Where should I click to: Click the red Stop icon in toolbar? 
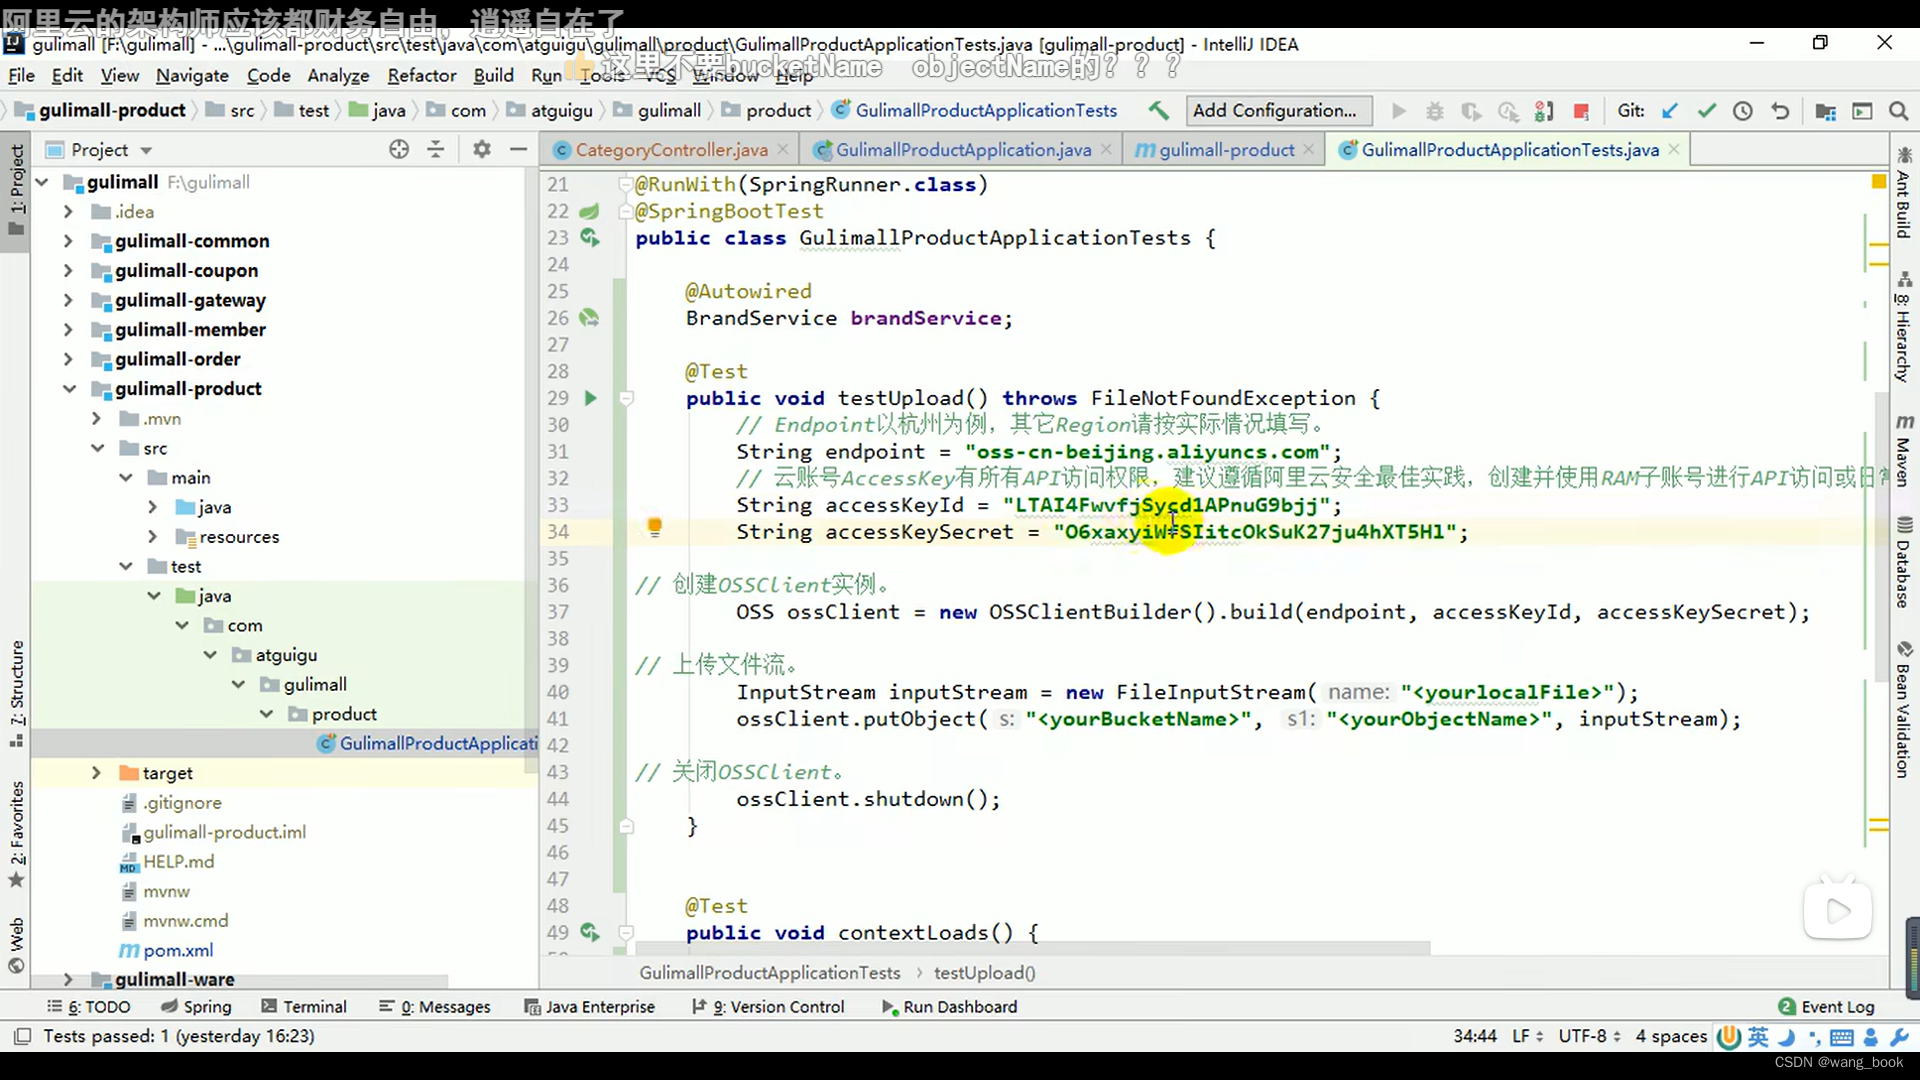1581,111
